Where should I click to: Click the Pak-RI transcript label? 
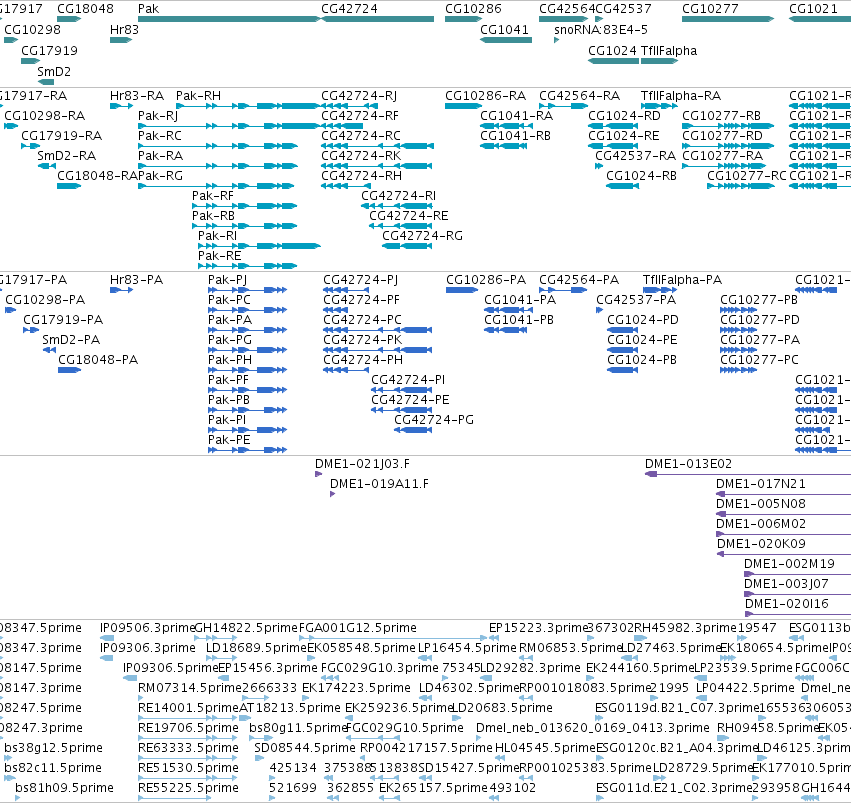[x=217, y=236]
